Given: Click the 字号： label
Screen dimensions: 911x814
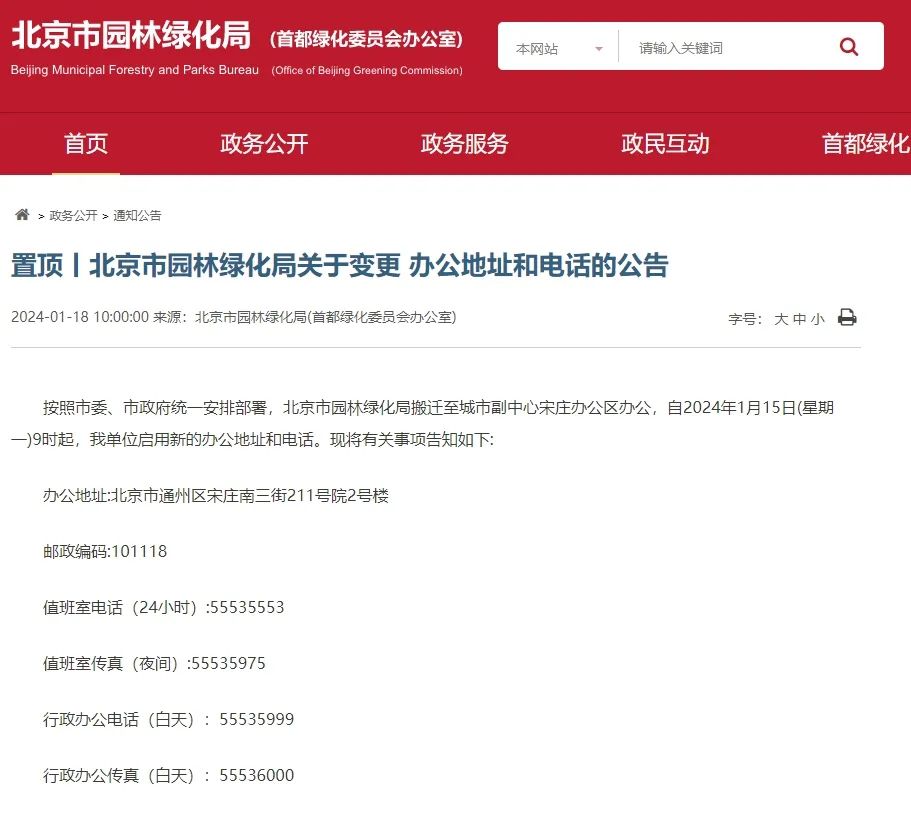Looking at the screenshot, I should click(745, 319).
